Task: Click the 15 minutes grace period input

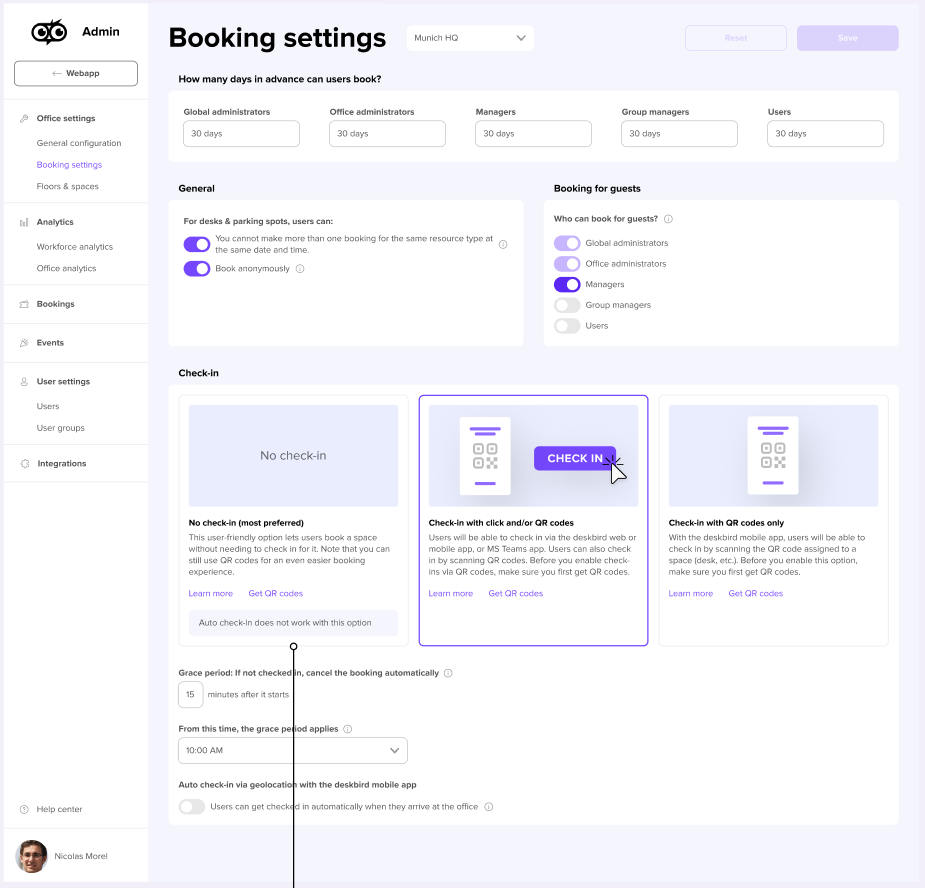Action: coord(190,694)
